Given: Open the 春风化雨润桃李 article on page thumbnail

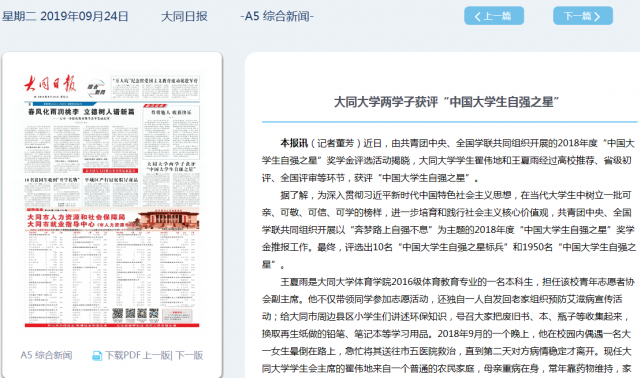Looking at the screenshot, I should pos(81,111).
